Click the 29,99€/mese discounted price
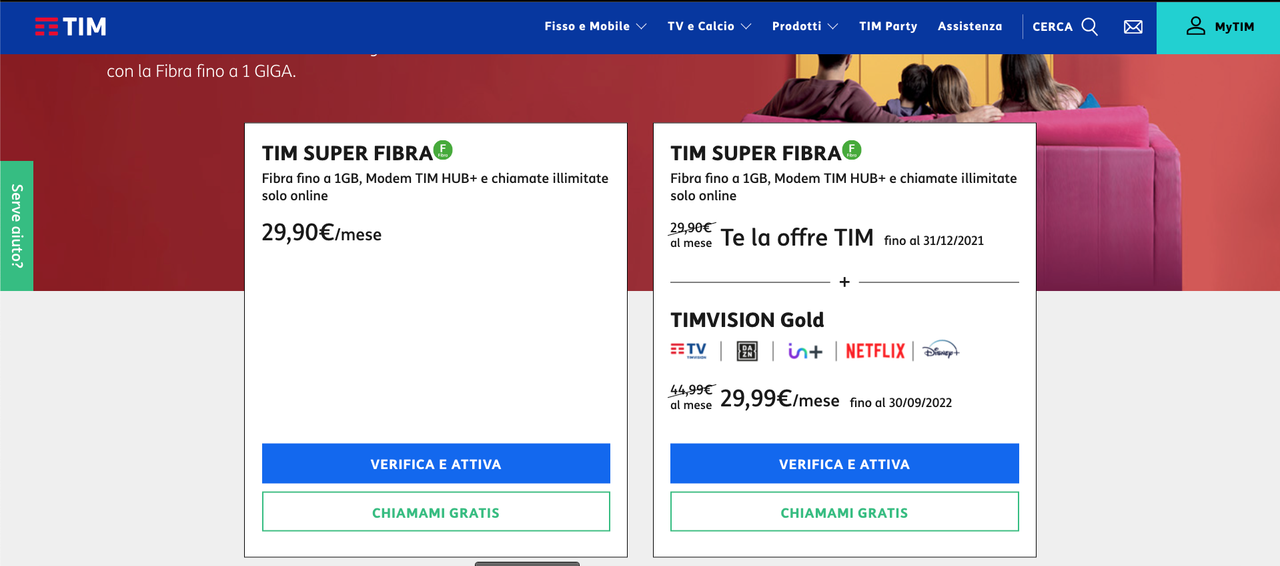 click(780, 399)
